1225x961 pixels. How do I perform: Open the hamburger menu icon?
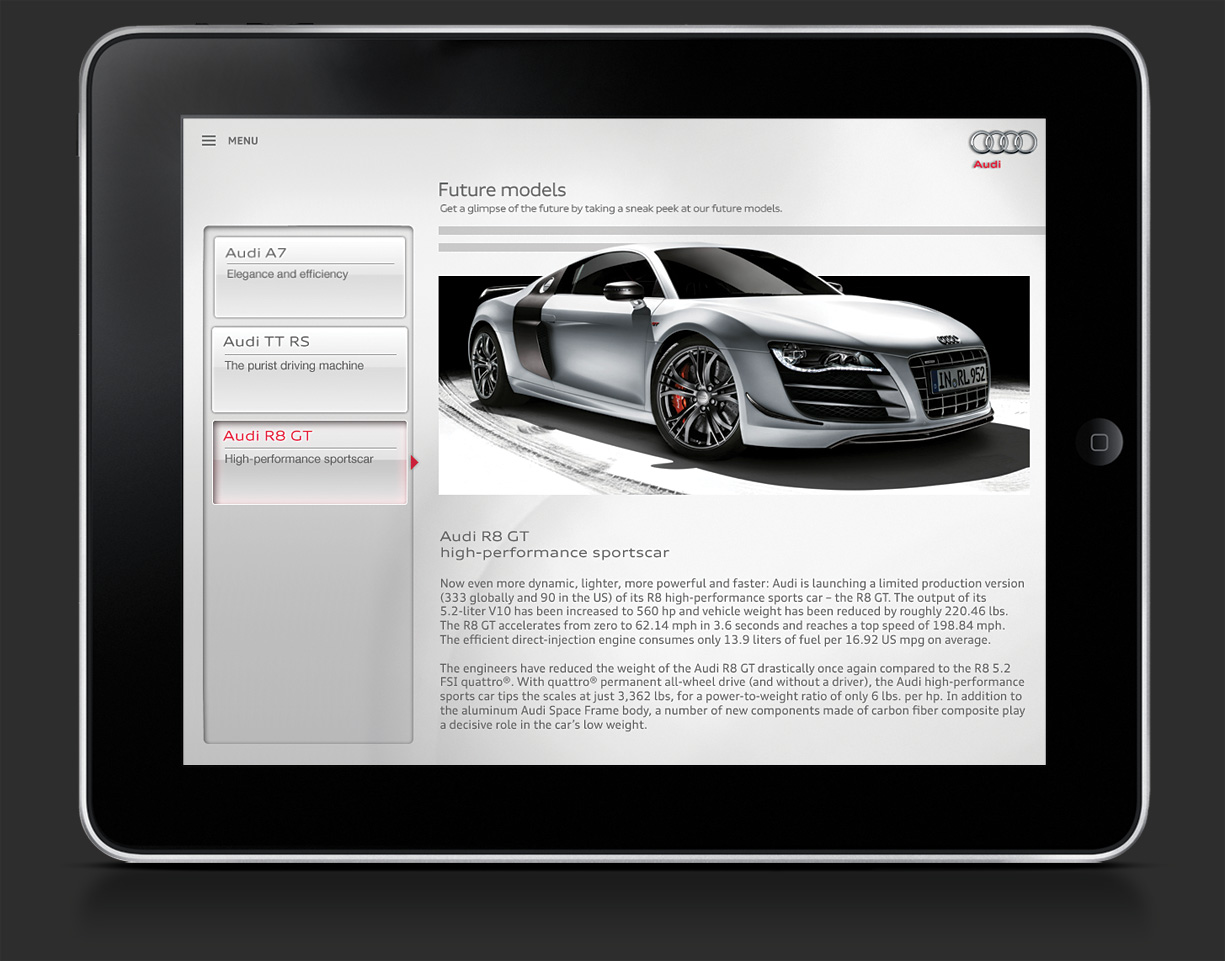[x=209, y=141]
